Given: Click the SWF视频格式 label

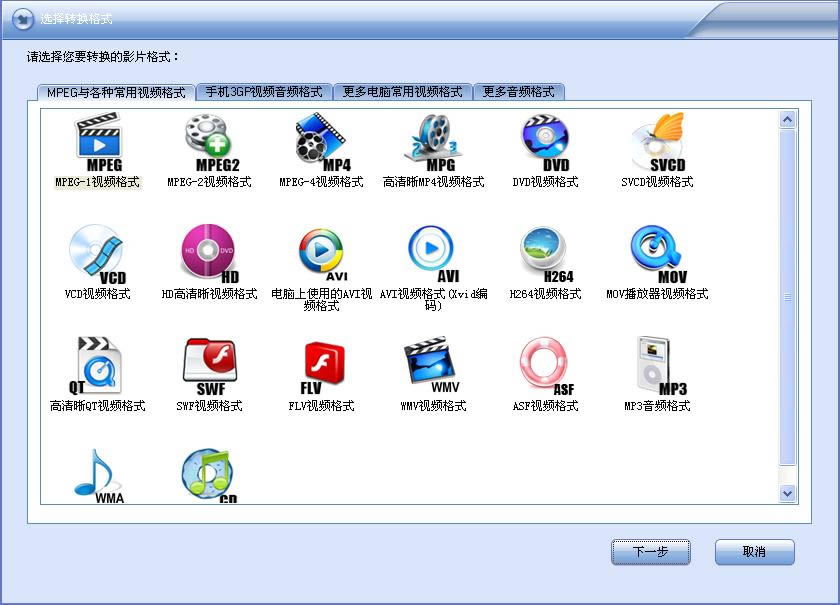Looking at the screenshot, I should (x=209, y=406).
